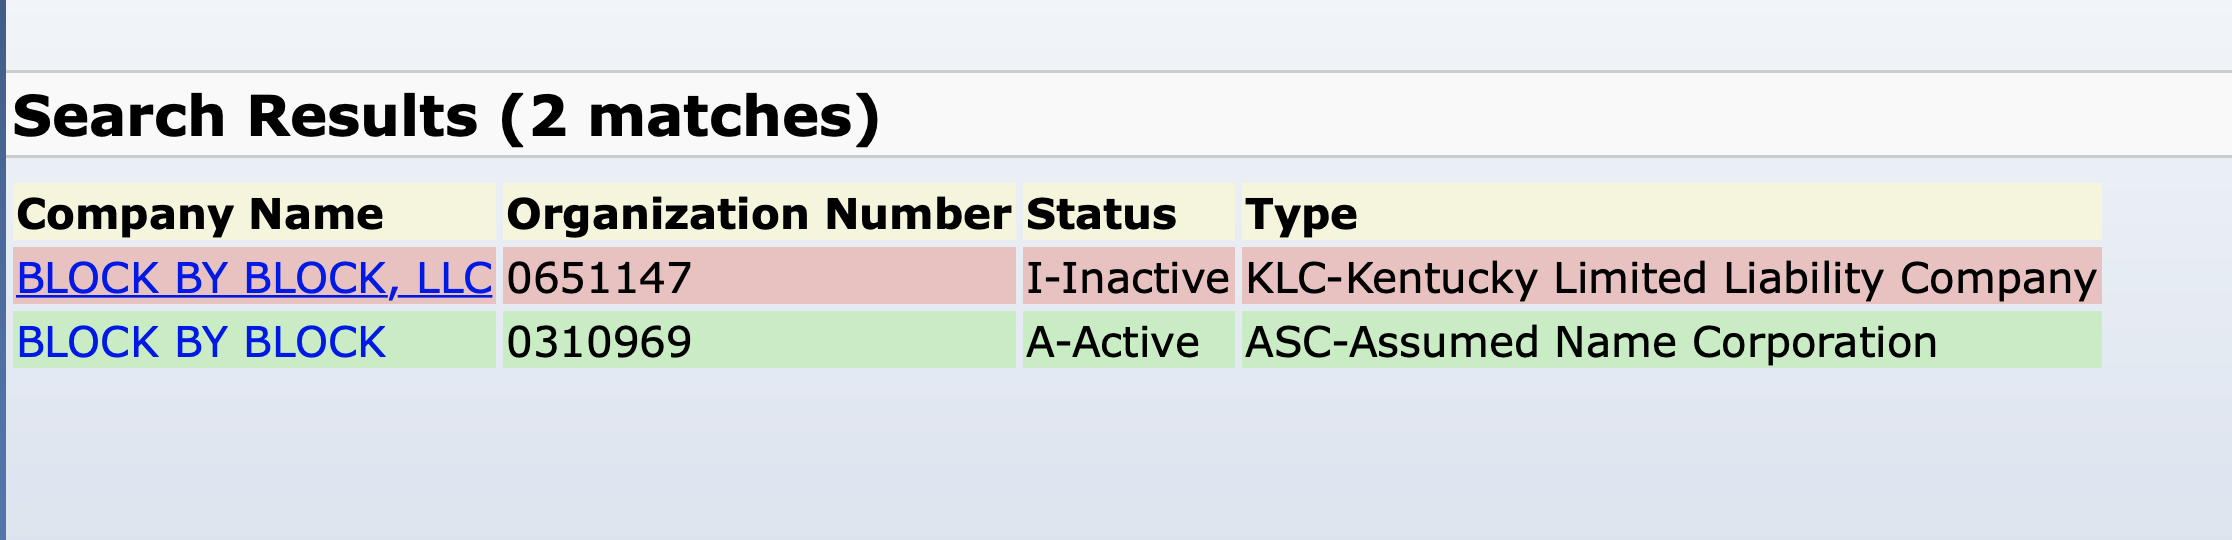
Task: Click the KLC-Kentucky Limited Liability Company cell
Action: coord(1670,278)
